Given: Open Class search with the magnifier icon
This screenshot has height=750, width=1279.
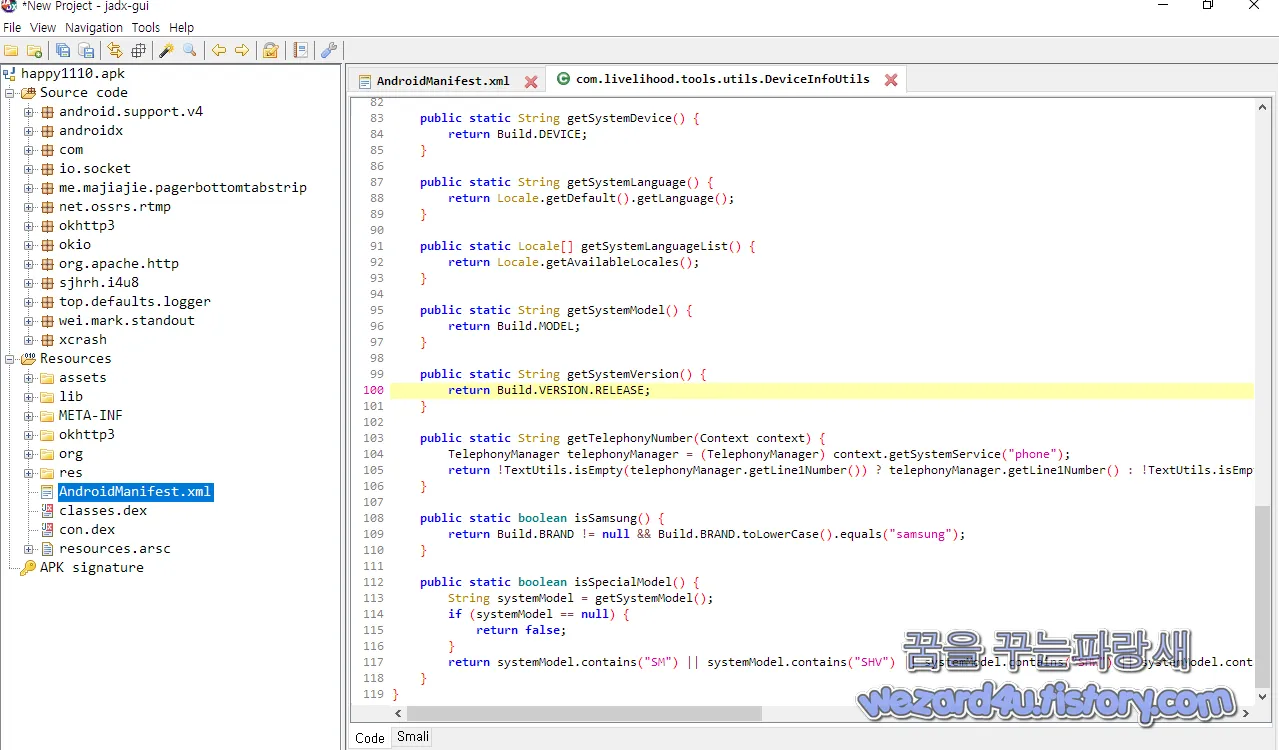Looking at the screenshot, I should point(190,50).
